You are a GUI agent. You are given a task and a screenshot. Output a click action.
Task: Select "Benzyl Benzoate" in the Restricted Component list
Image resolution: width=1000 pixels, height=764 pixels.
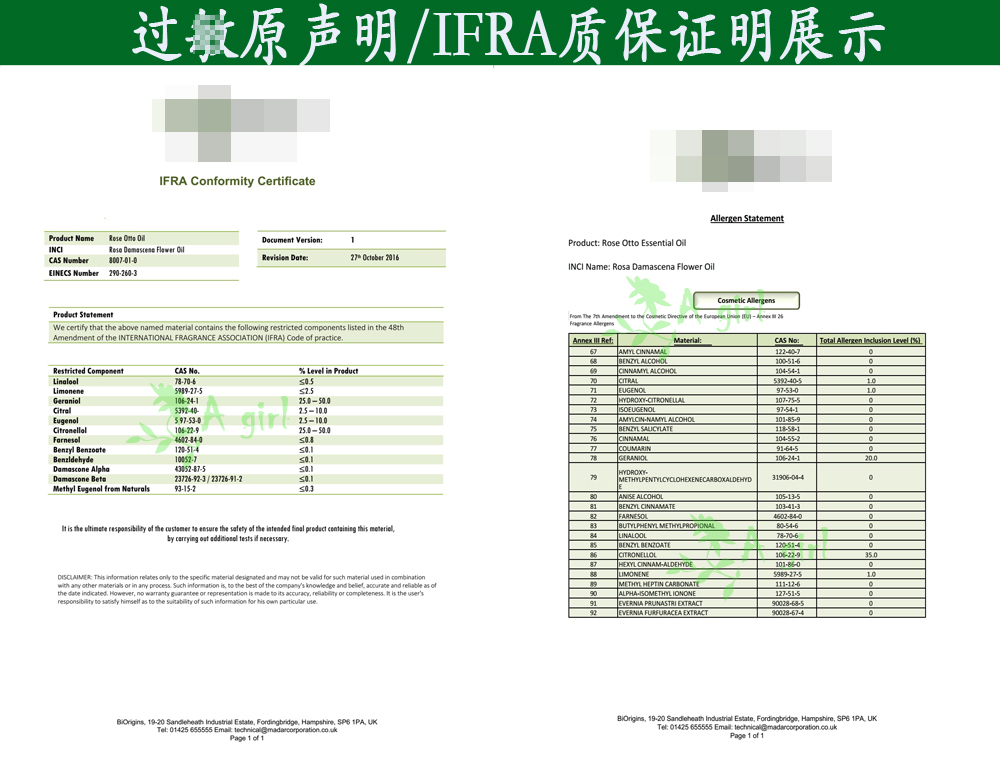(79, 450)
